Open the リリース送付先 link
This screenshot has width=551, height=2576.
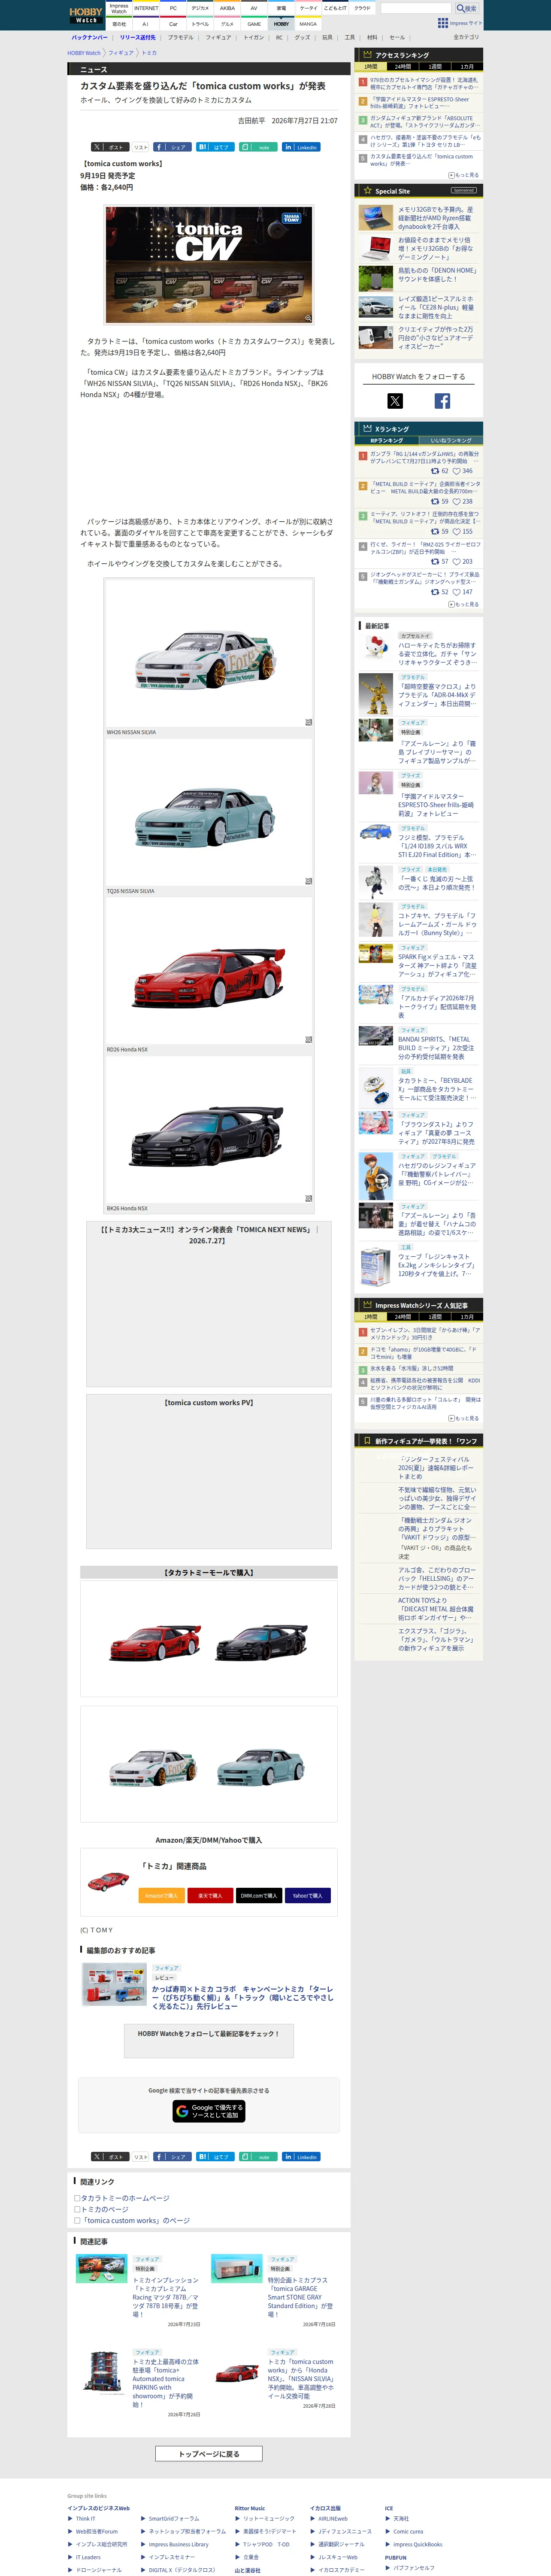tap(138, 37)
